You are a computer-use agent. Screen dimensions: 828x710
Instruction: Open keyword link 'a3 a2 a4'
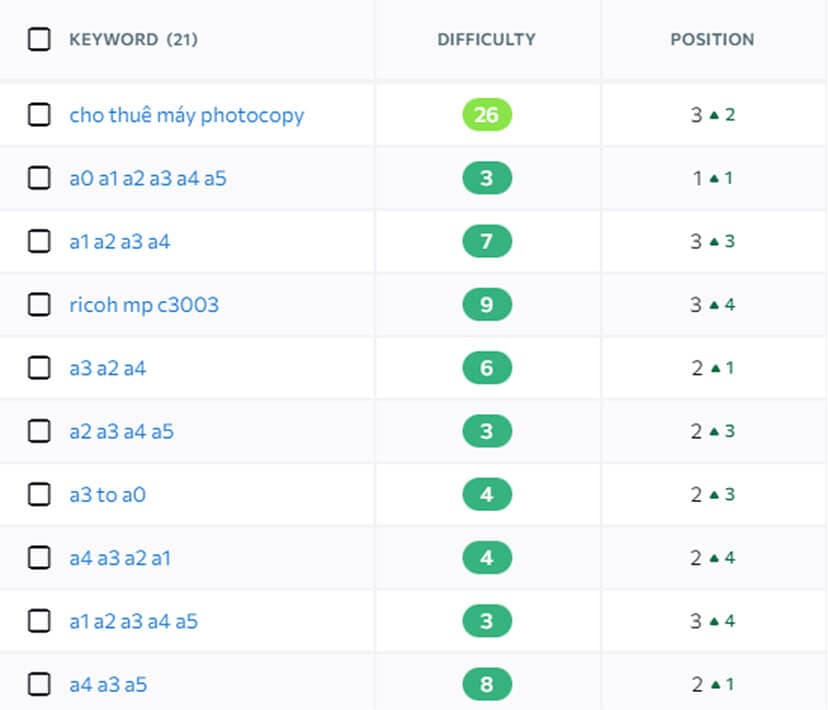pos(107,368)
